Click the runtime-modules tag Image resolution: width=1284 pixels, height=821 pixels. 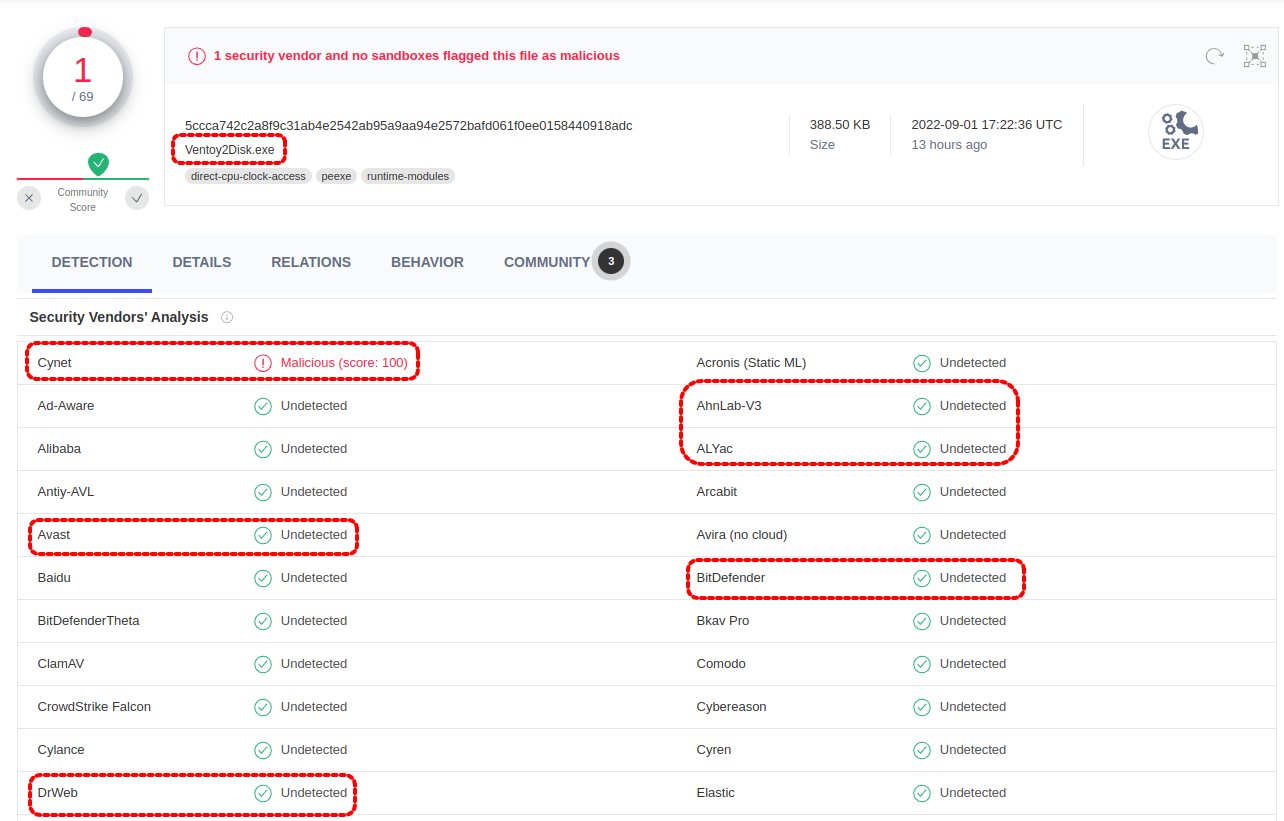(408, 176)
